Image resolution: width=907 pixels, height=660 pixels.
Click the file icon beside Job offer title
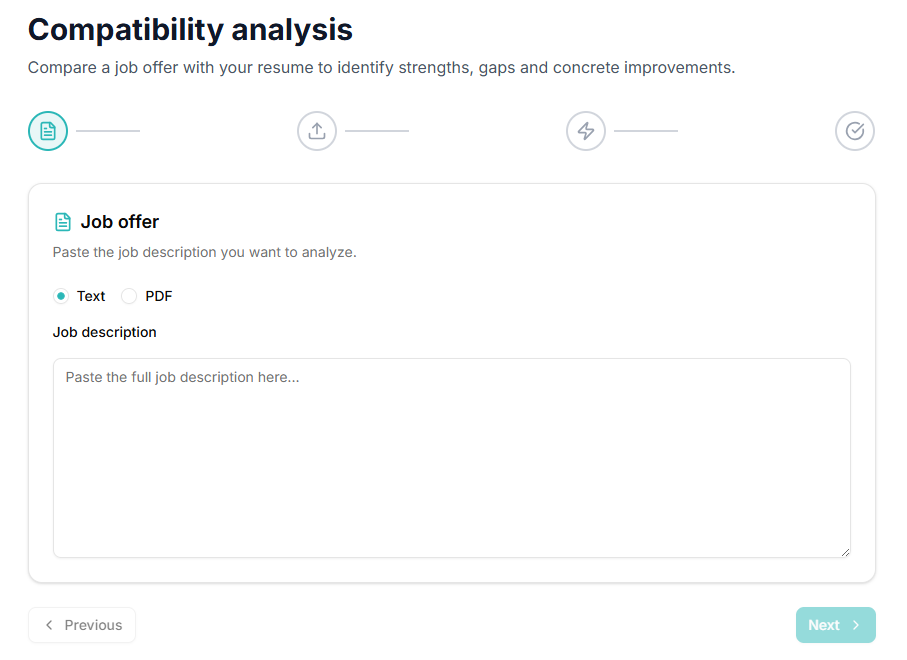point(63,222)
